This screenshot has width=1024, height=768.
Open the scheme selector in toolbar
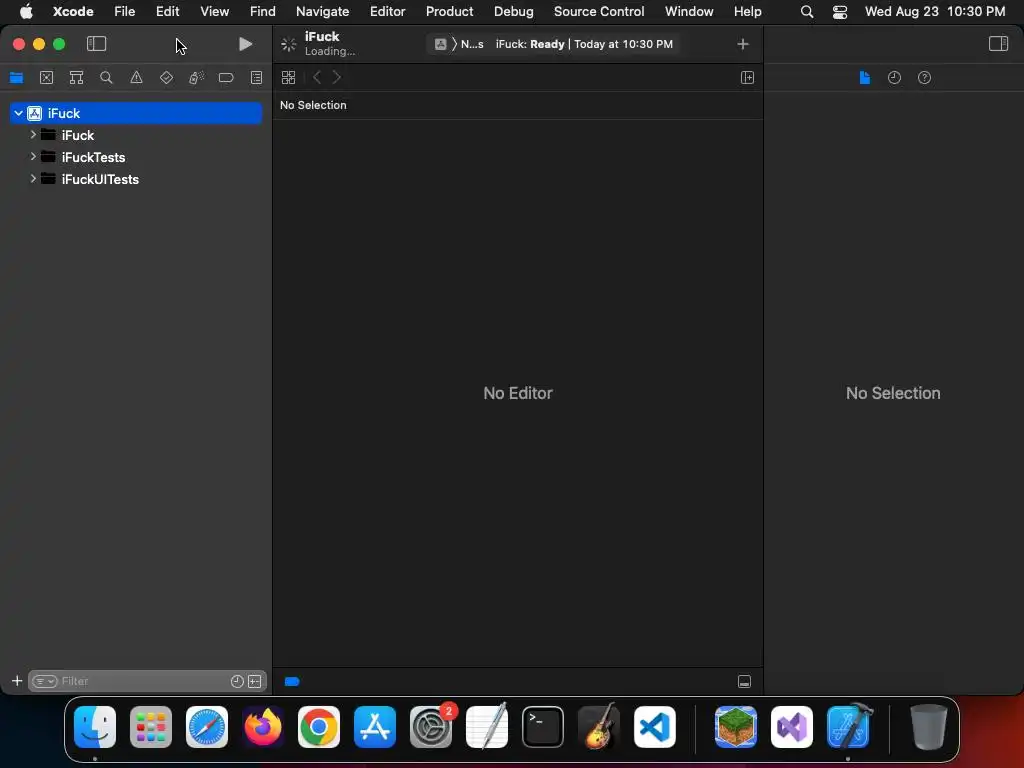[x=441, y=44]
